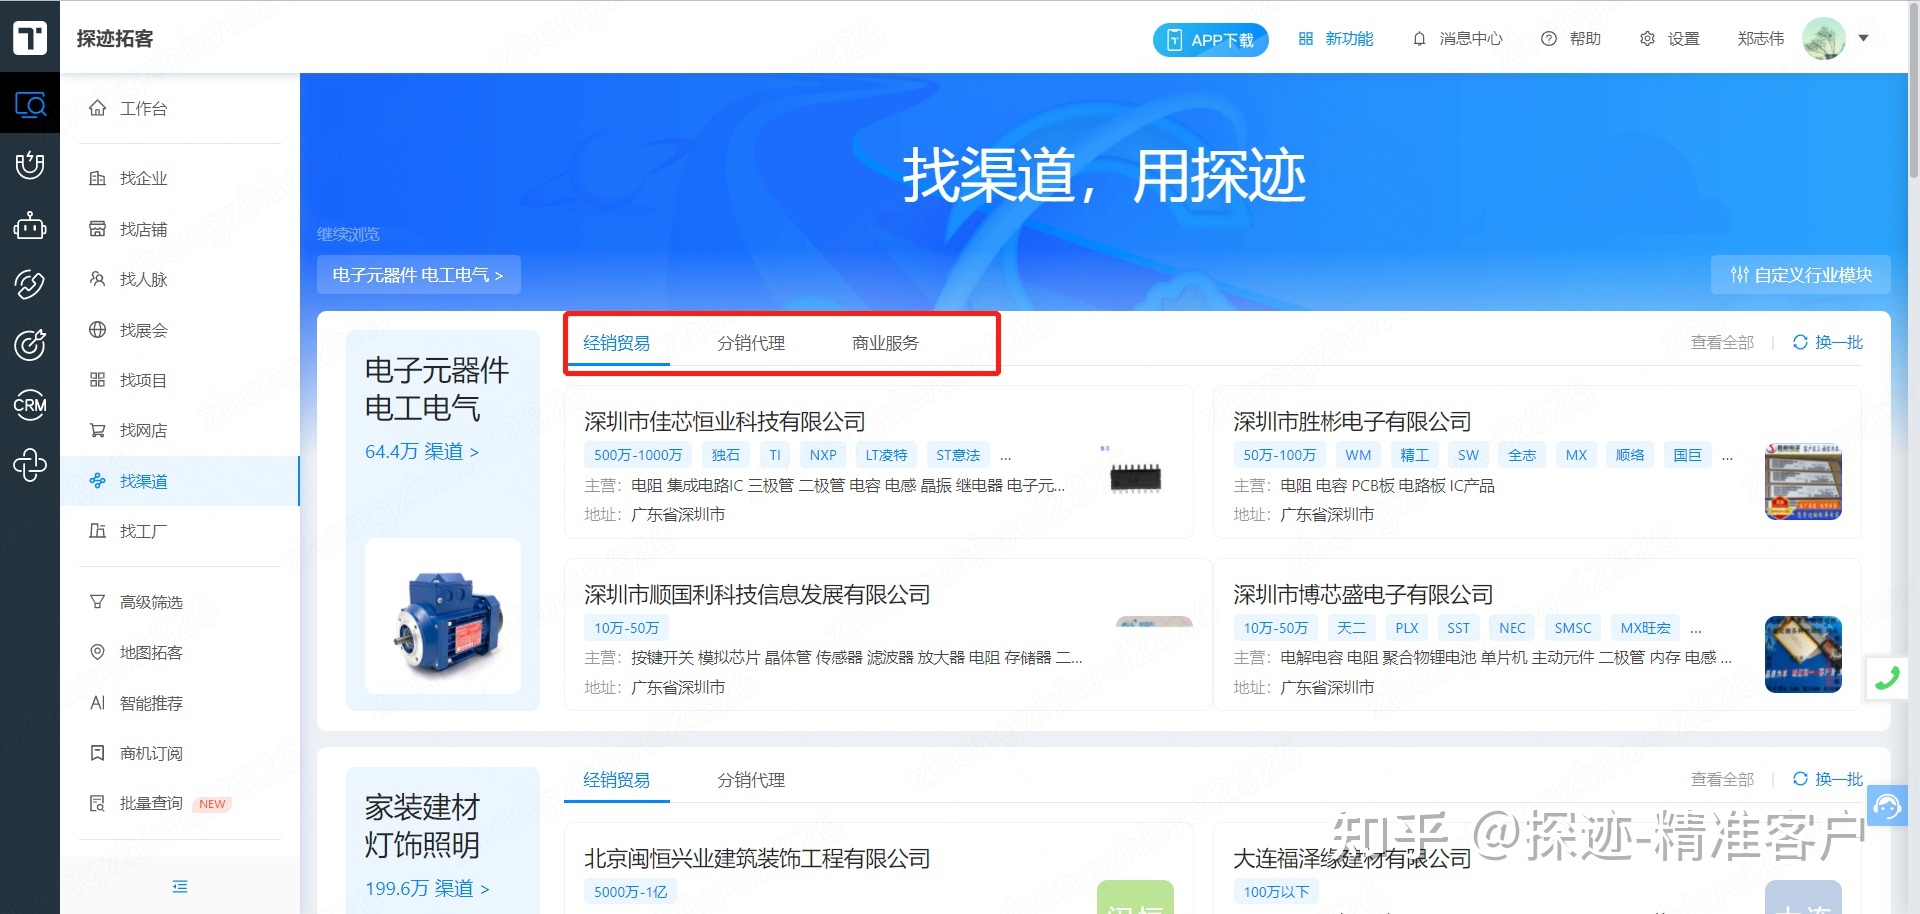Viewport: 1920px width, 914px height.
Task: Collapse the sidebar menu icon
Action: tap(180, 886)
